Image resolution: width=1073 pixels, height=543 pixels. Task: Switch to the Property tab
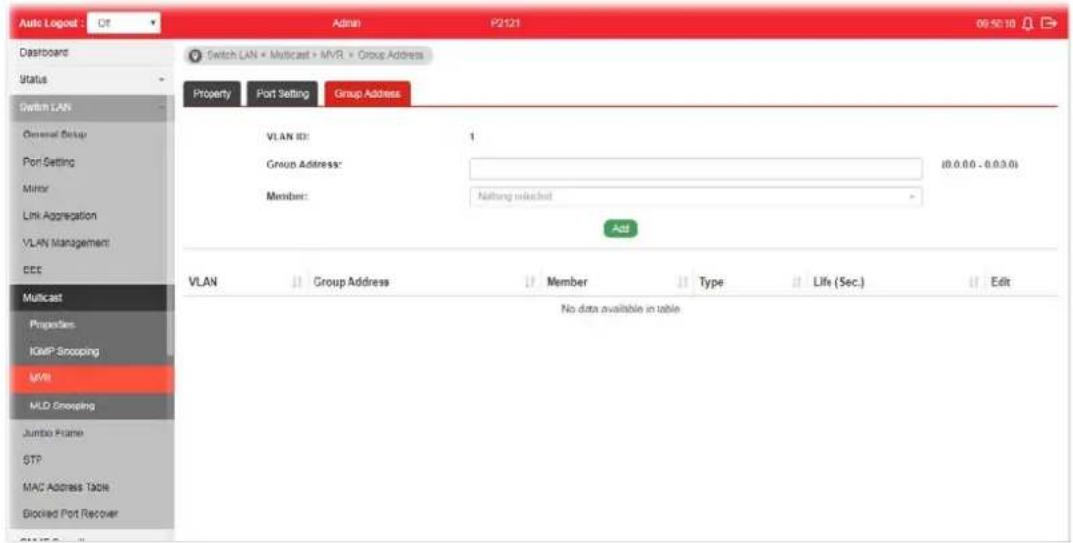pos(211,94)
